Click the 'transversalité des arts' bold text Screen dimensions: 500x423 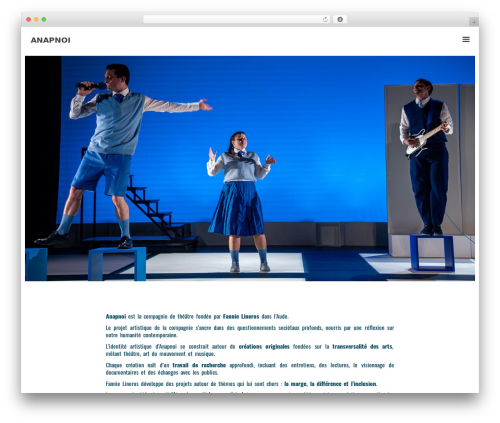tap(363, 346)
